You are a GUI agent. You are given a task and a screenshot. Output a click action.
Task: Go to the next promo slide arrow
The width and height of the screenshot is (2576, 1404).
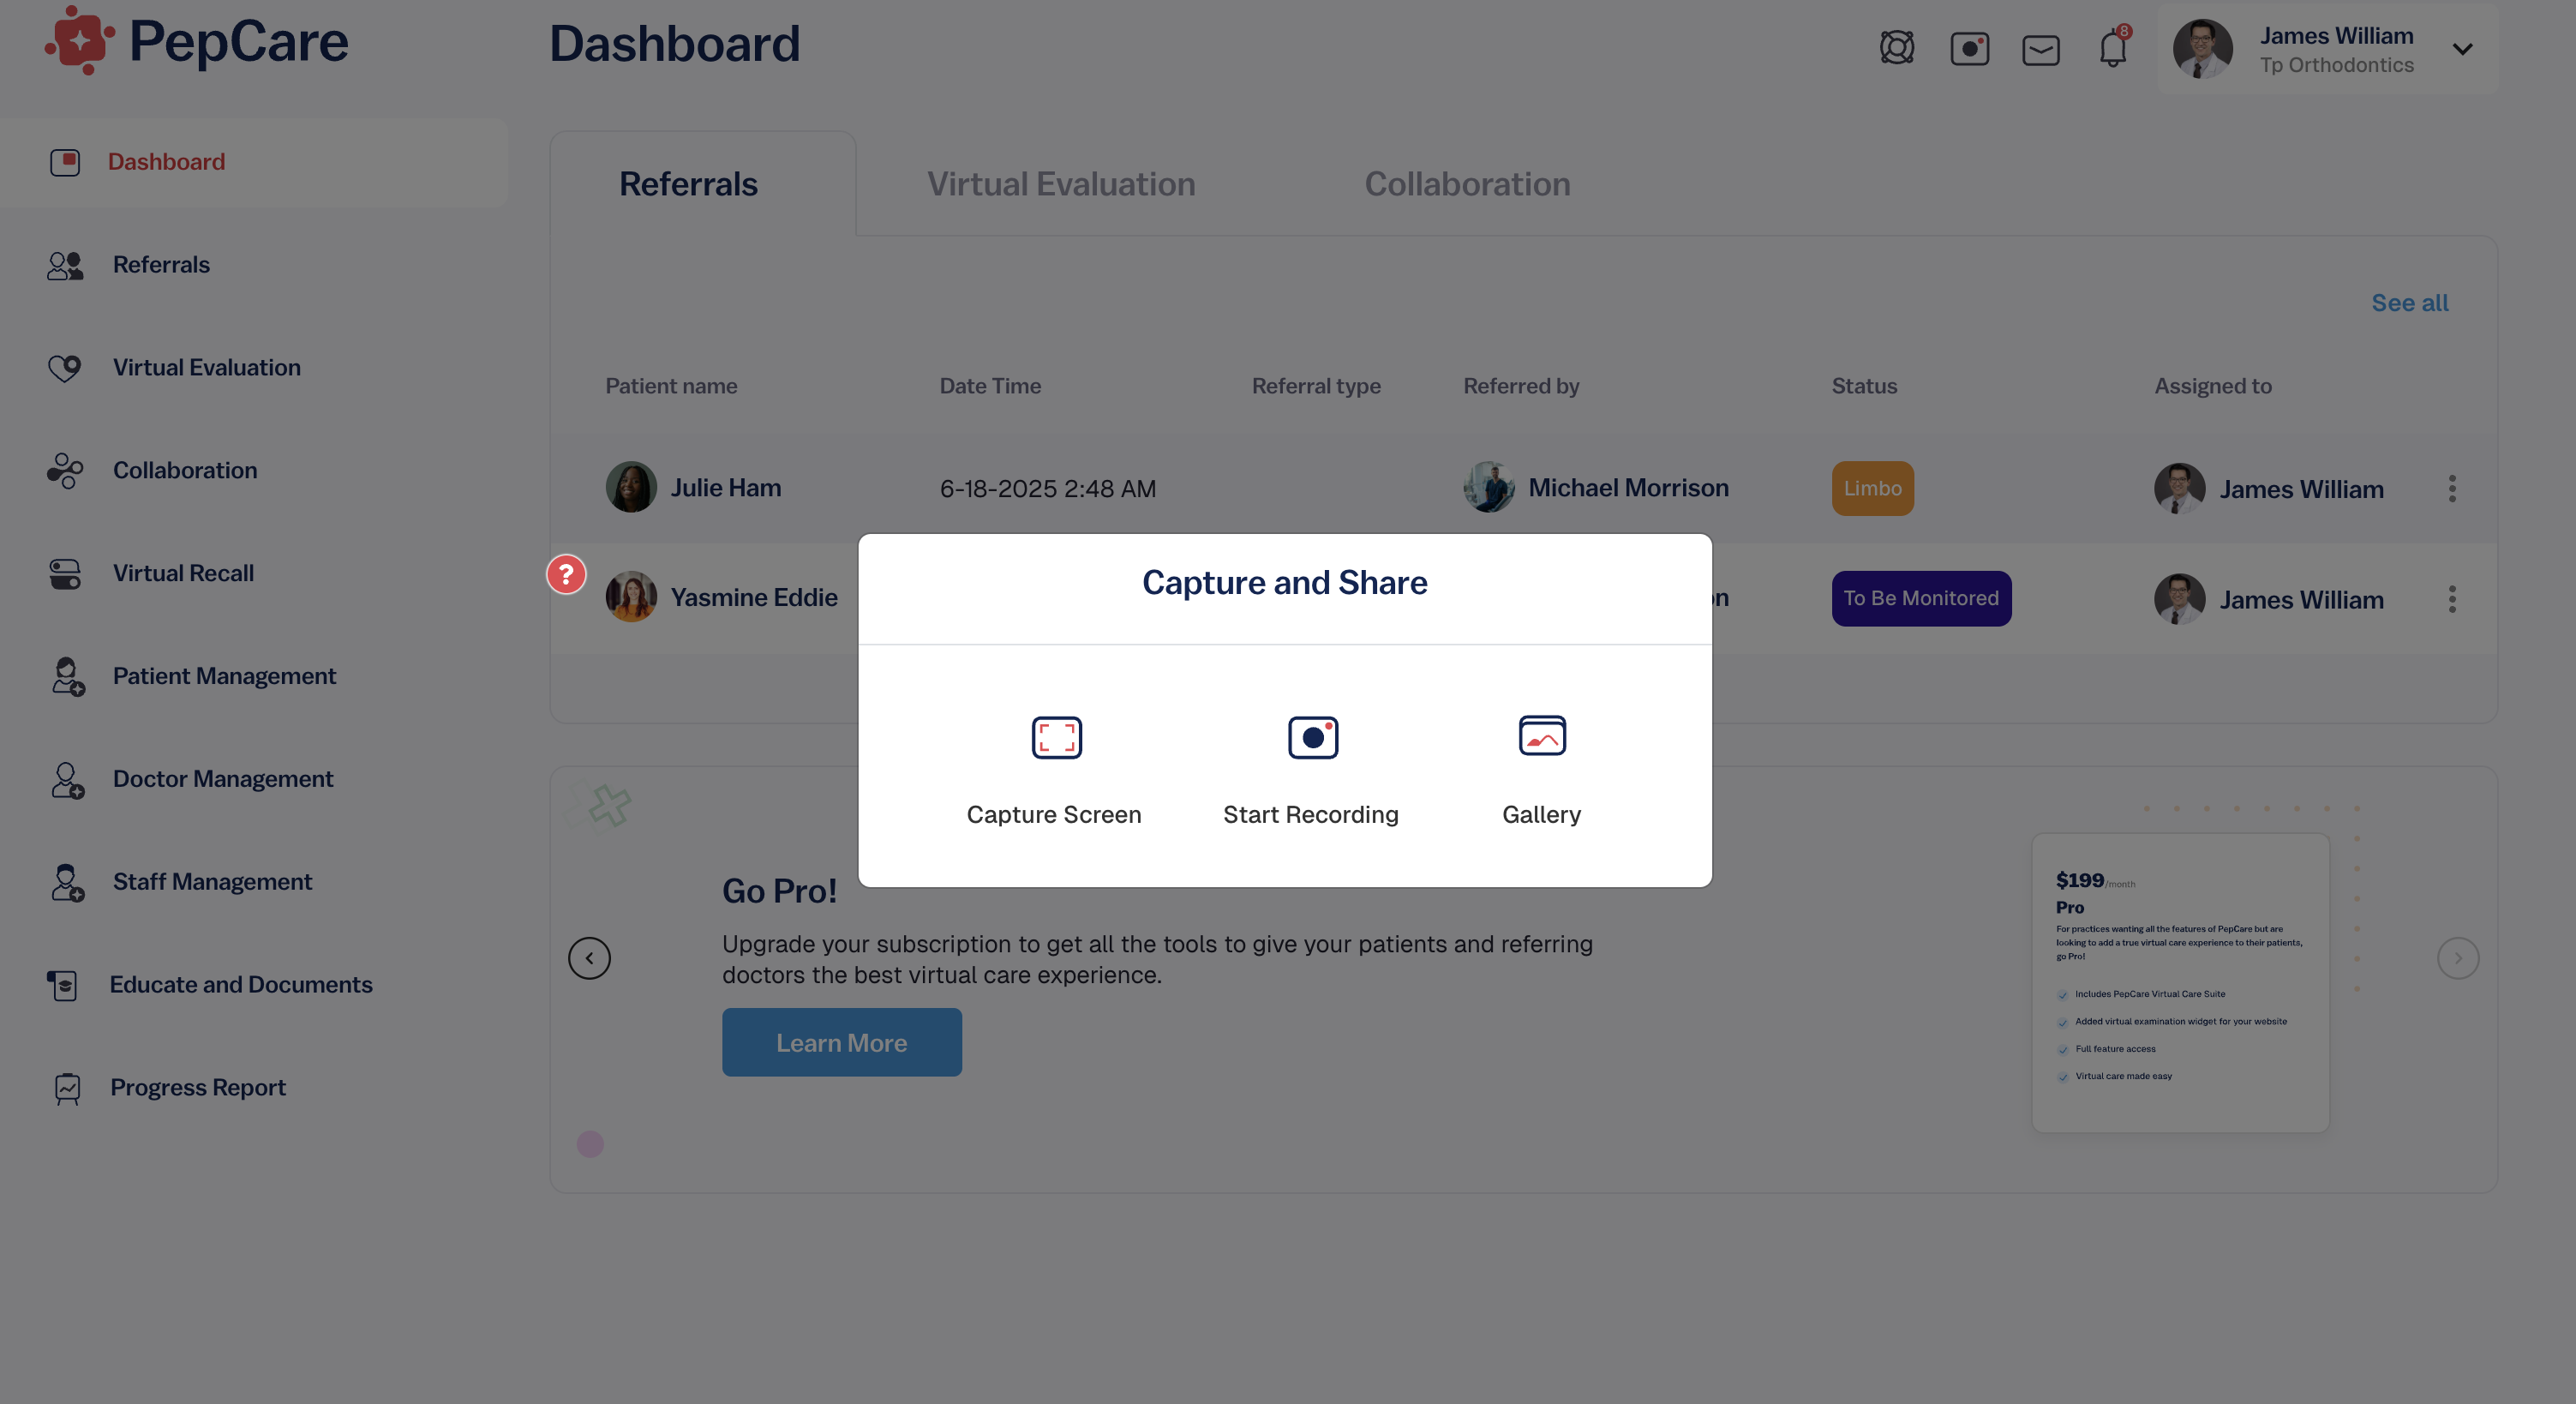point(2457,958)
